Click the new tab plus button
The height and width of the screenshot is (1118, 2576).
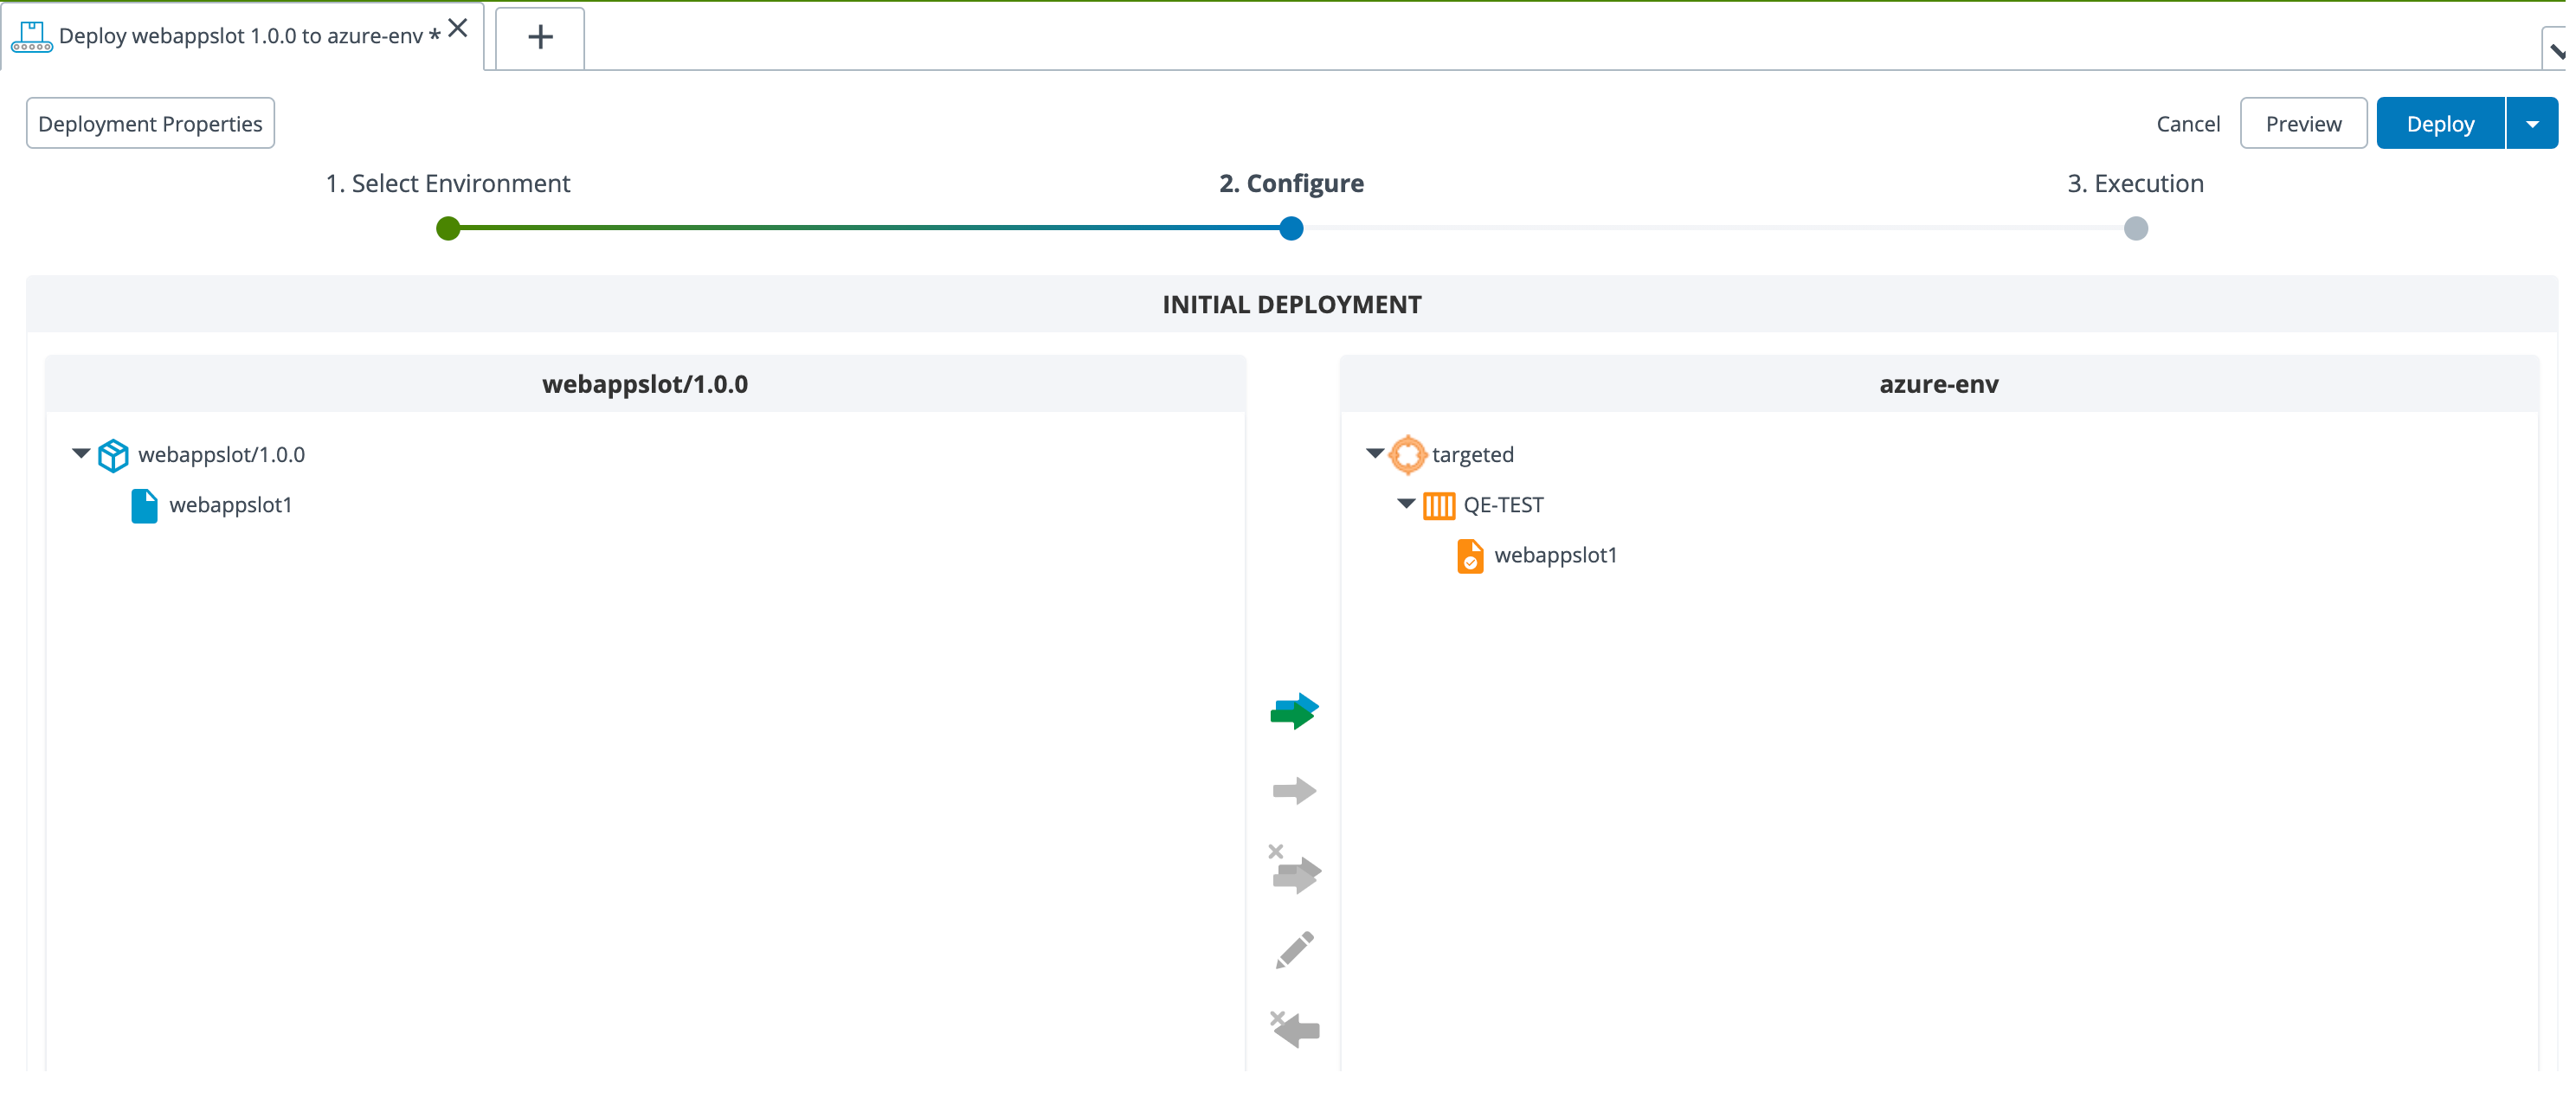pyautogui.click(x=540, y=36)
